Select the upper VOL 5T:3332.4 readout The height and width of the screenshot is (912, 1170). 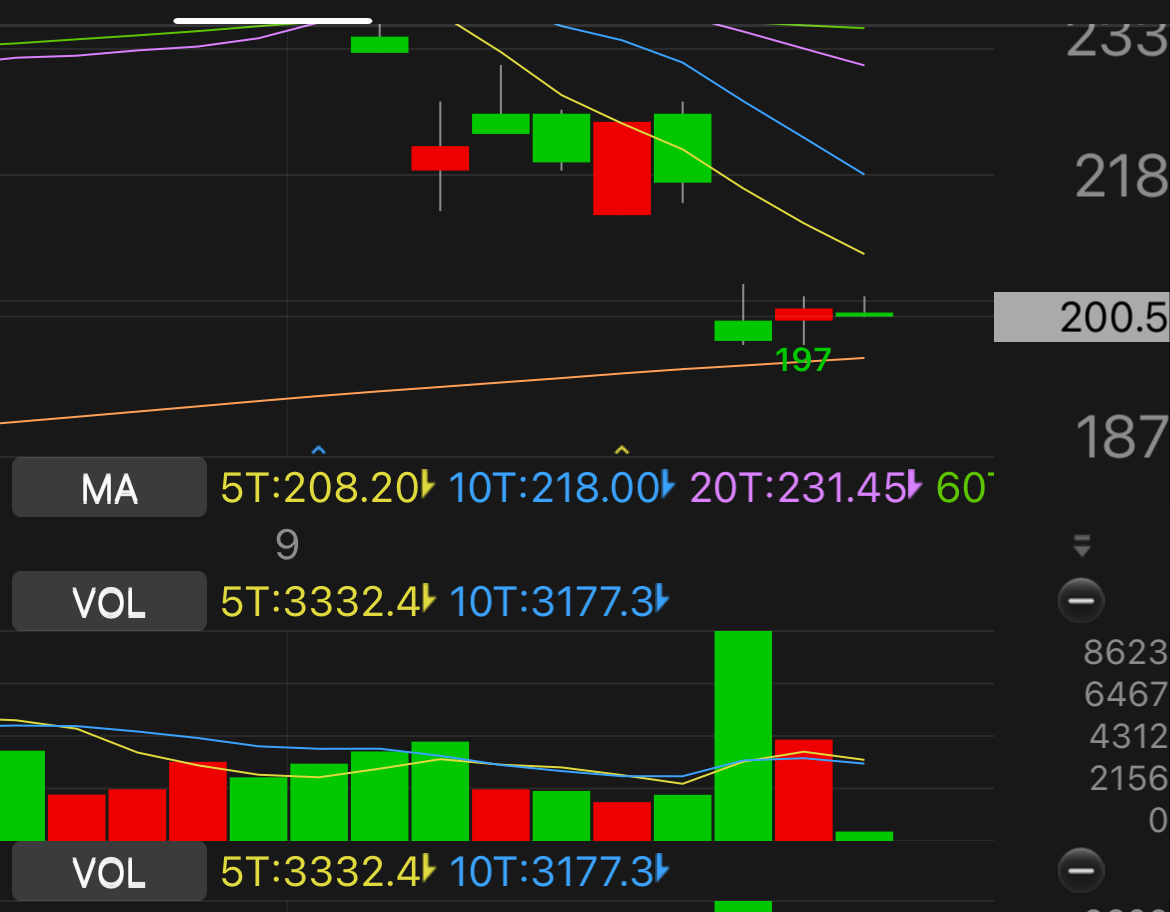(320, 602)
